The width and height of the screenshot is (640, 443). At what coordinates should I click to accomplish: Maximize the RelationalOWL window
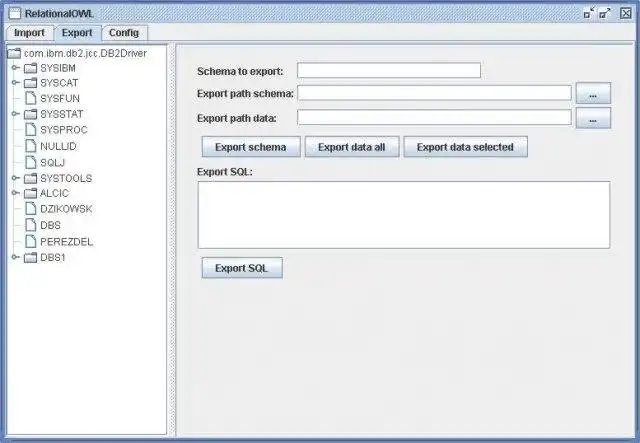pos(604,13)
